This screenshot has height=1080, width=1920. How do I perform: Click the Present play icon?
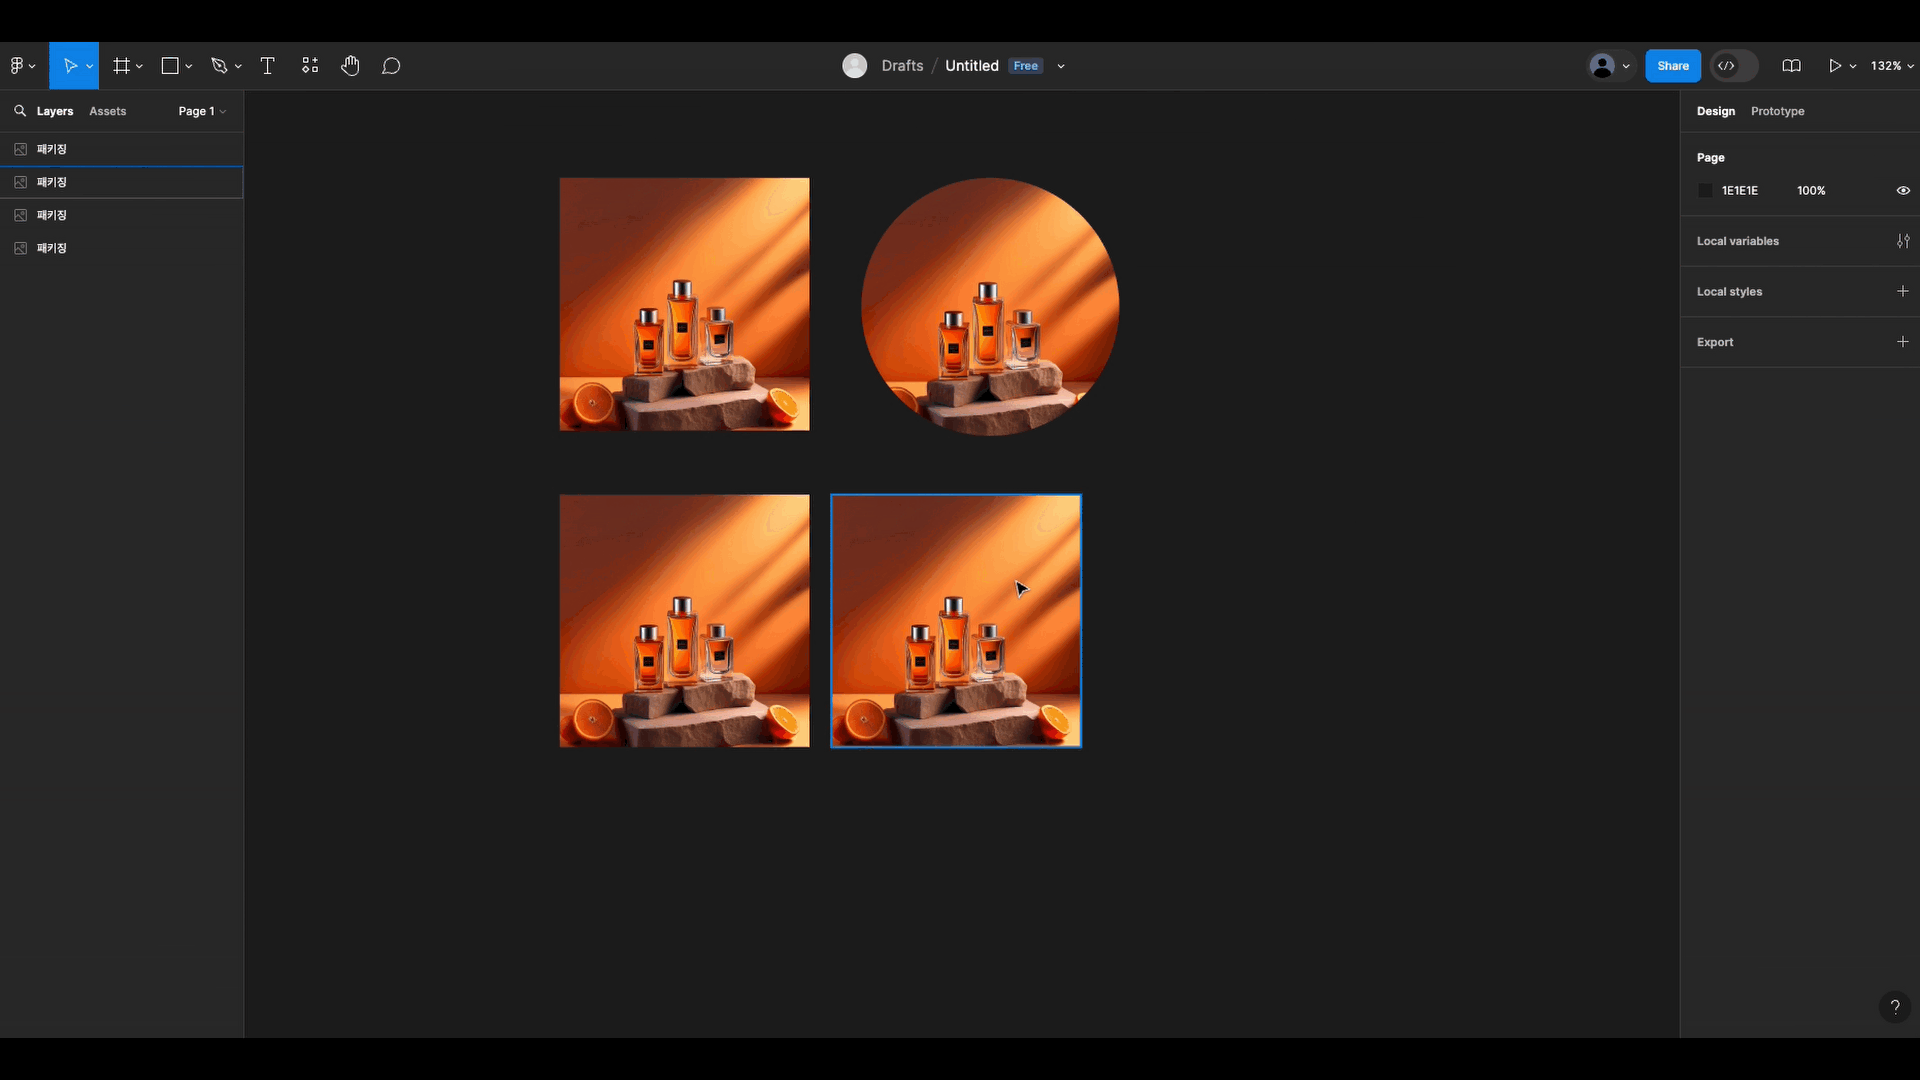coord(1835,66)
